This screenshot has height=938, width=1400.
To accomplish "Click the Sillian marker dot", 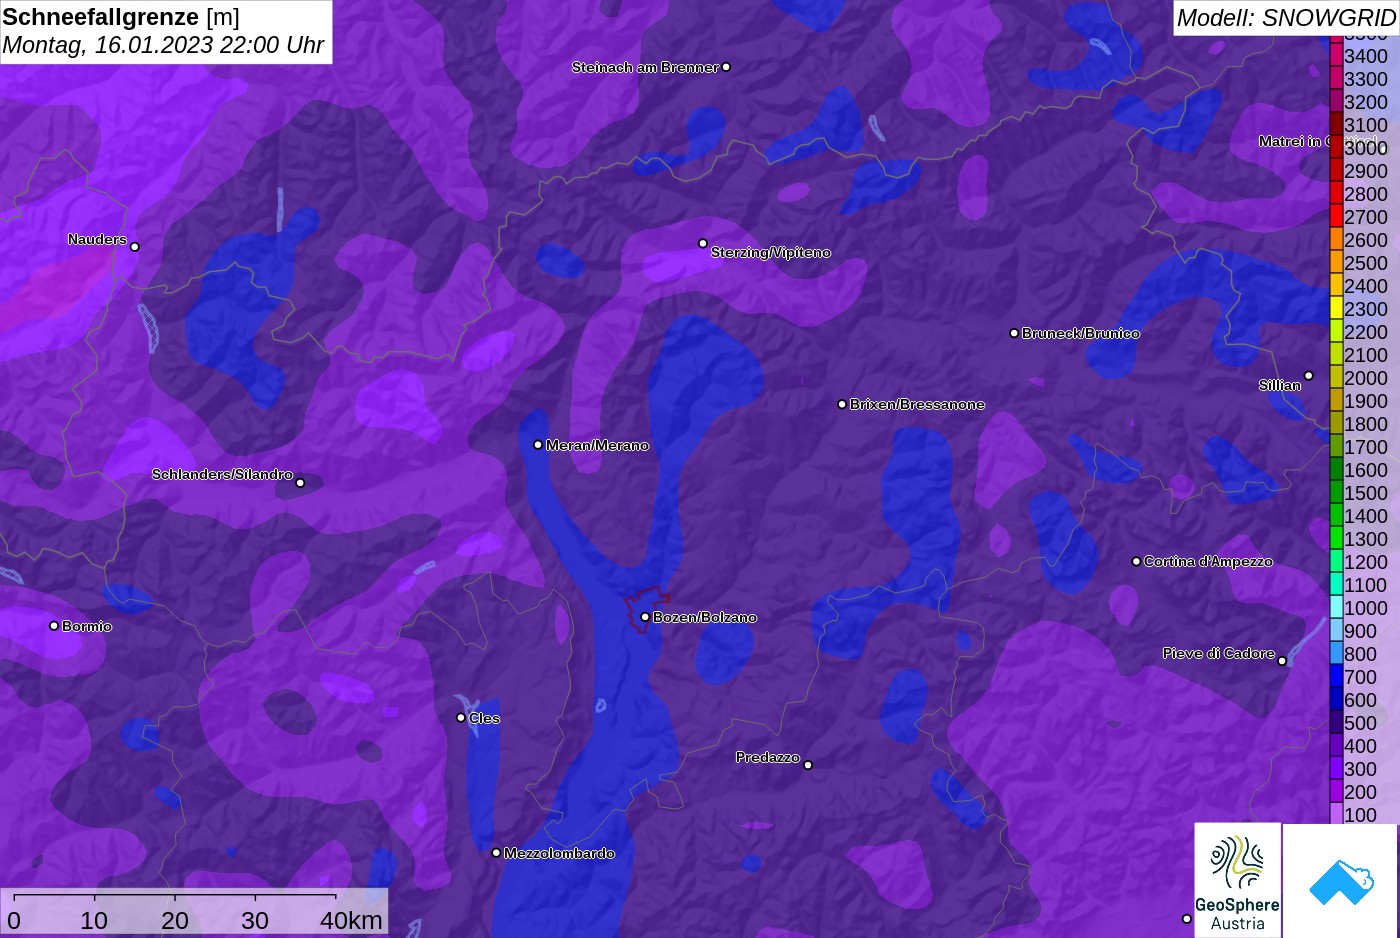I will point(1309,376).
